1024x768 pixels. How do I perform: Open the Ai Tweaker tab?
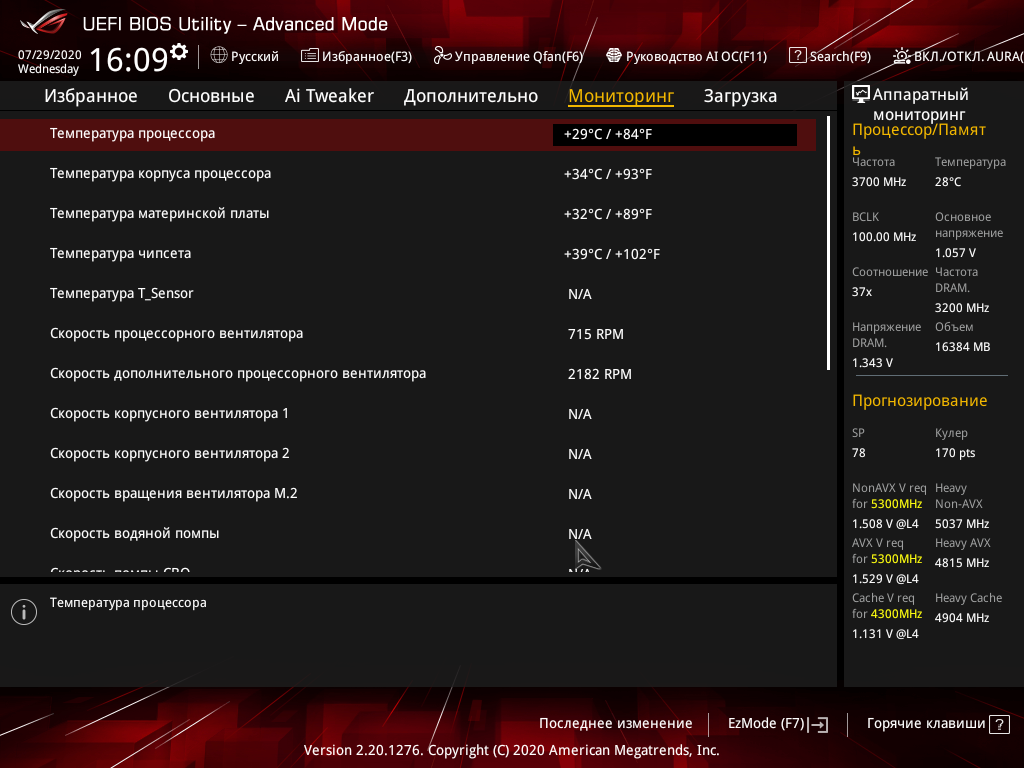(x=329, y=96)
